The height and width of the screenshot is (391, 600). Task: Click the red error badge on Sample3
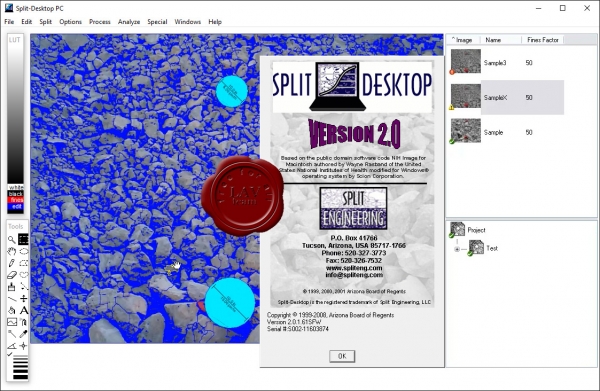(452, 72)
